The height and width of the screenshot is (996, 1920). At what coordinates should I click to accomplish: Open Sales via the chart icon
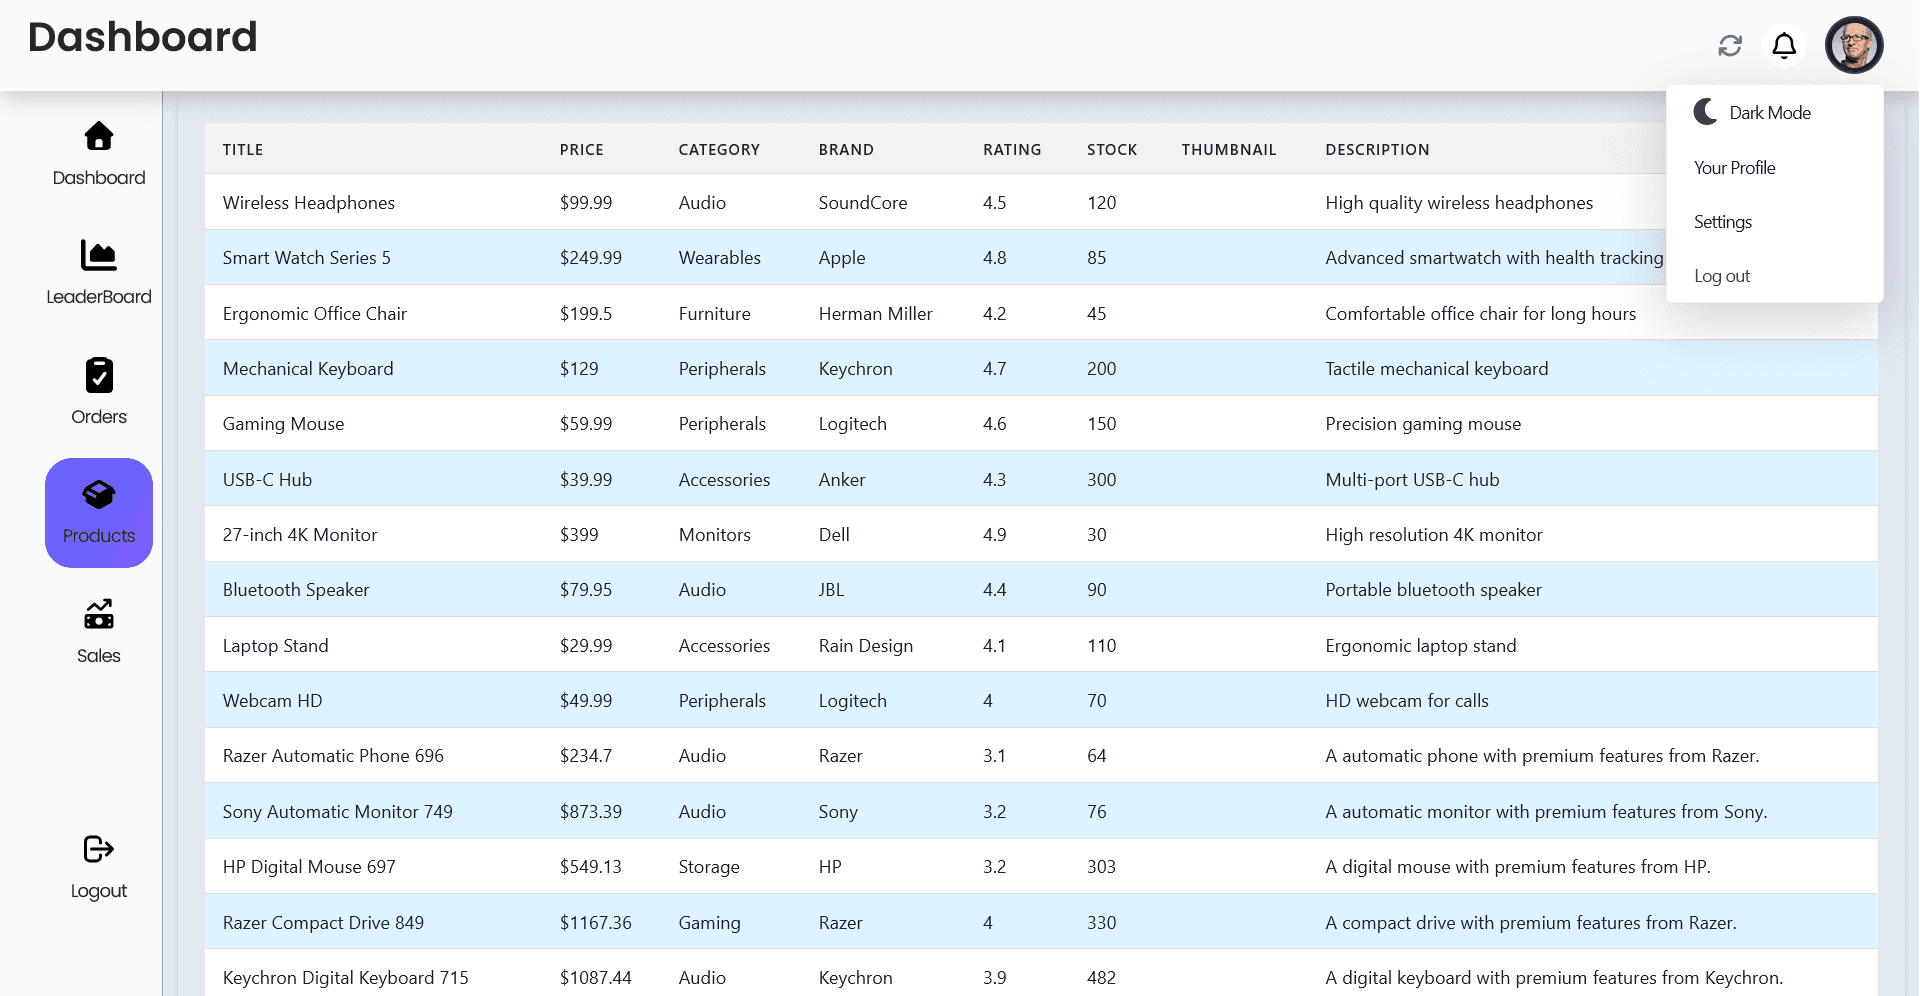point(98,614)
